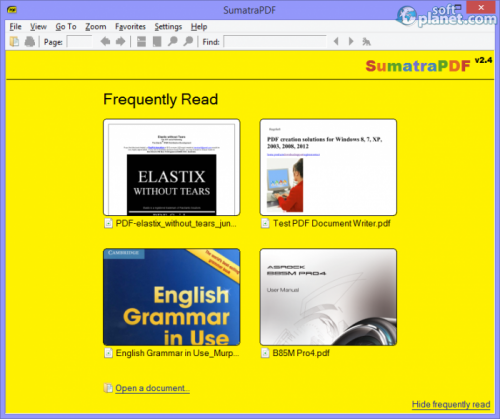This screenshot has width=500, height=419.
Task: Click the Page number input field
Action: tap(79, 42)
